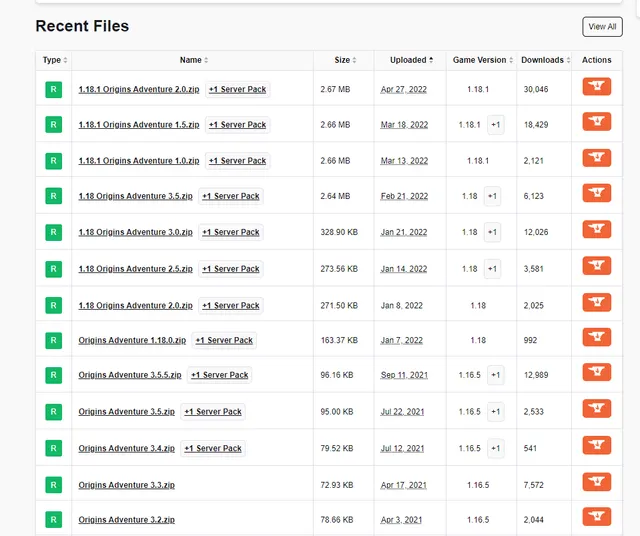
Task: Sort by Game Version column
Action: 482,60
